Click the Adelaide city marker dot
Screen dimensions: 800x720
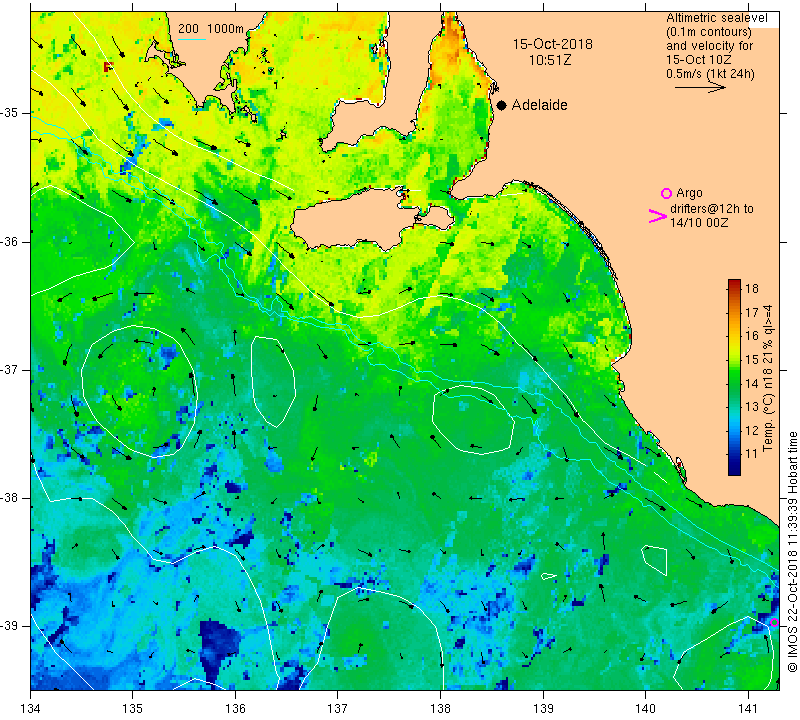502,105
